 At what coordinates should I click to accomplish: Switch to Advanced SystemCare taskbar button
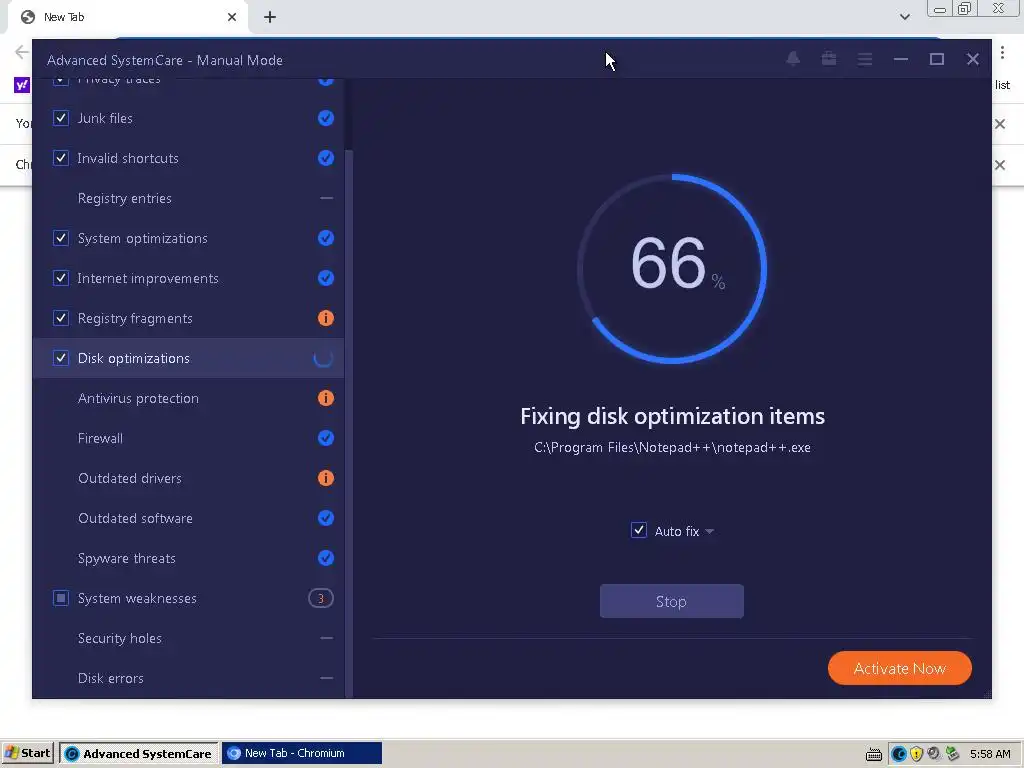[x=139, y=753]
